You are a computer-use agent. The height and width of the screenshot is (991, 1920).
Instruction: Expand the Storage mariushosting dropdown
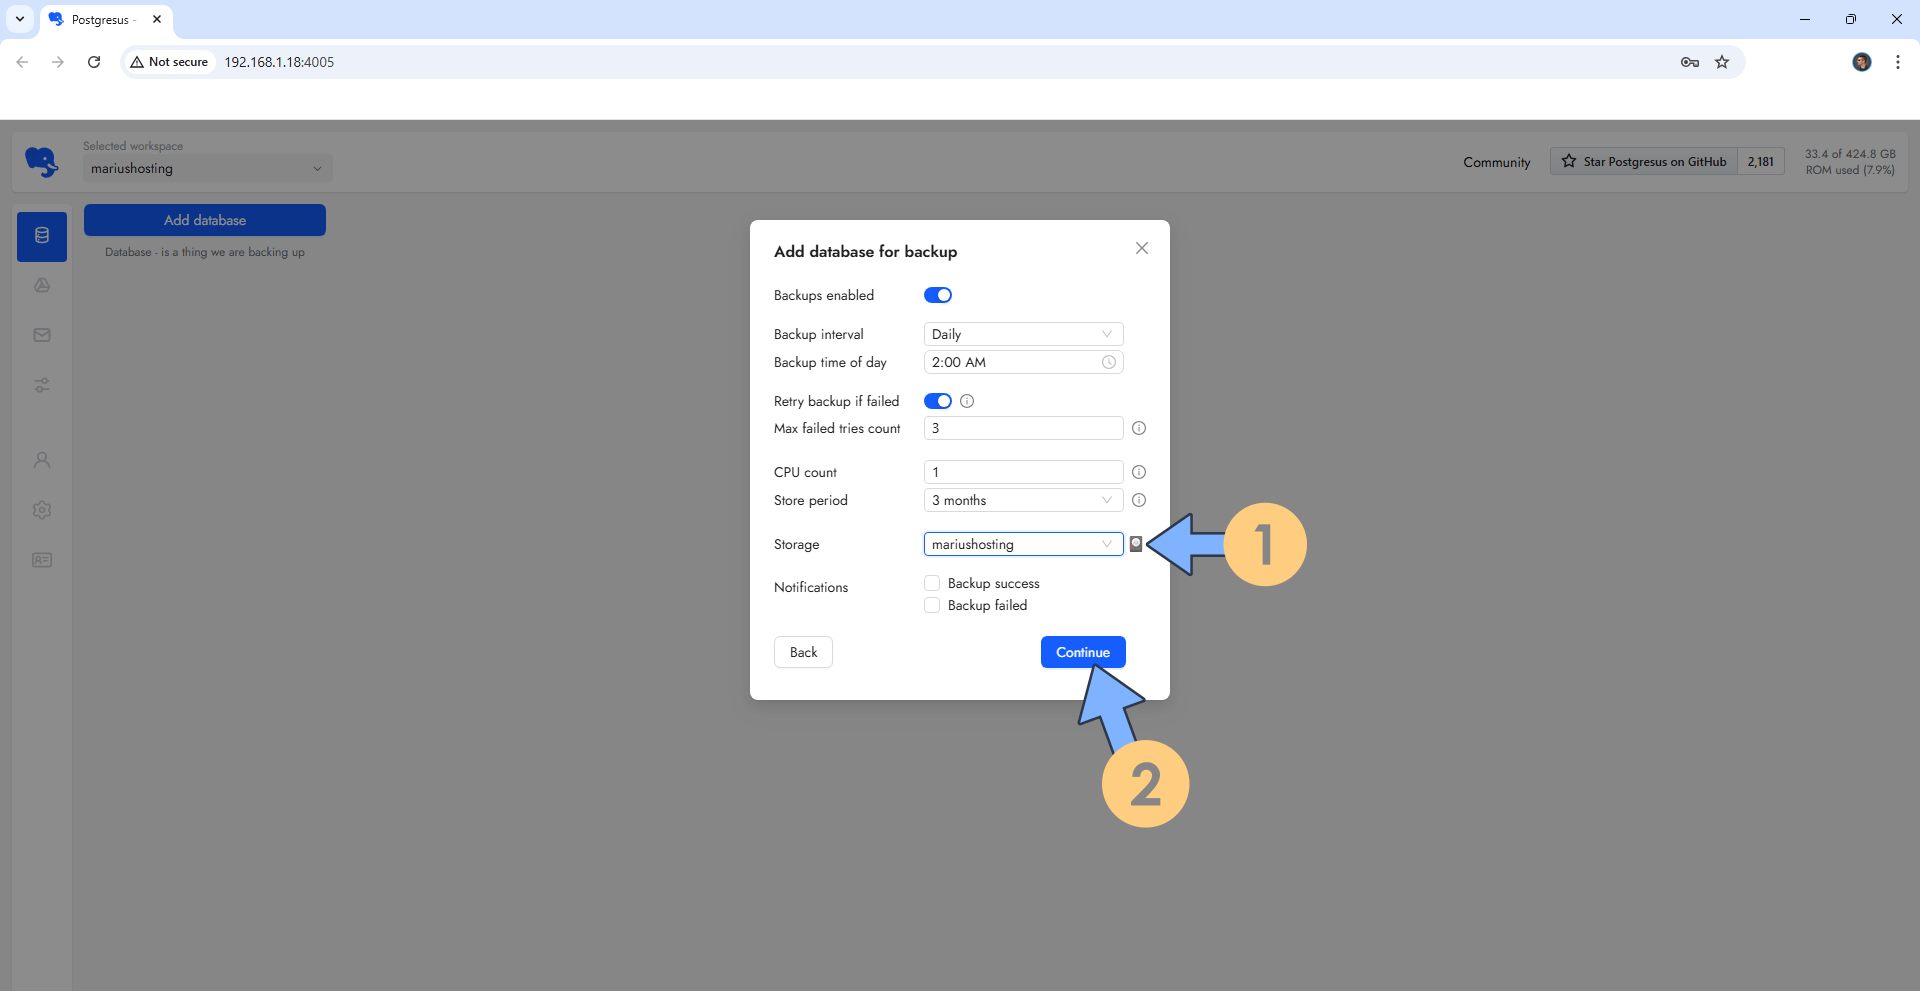click(1022, 544)
